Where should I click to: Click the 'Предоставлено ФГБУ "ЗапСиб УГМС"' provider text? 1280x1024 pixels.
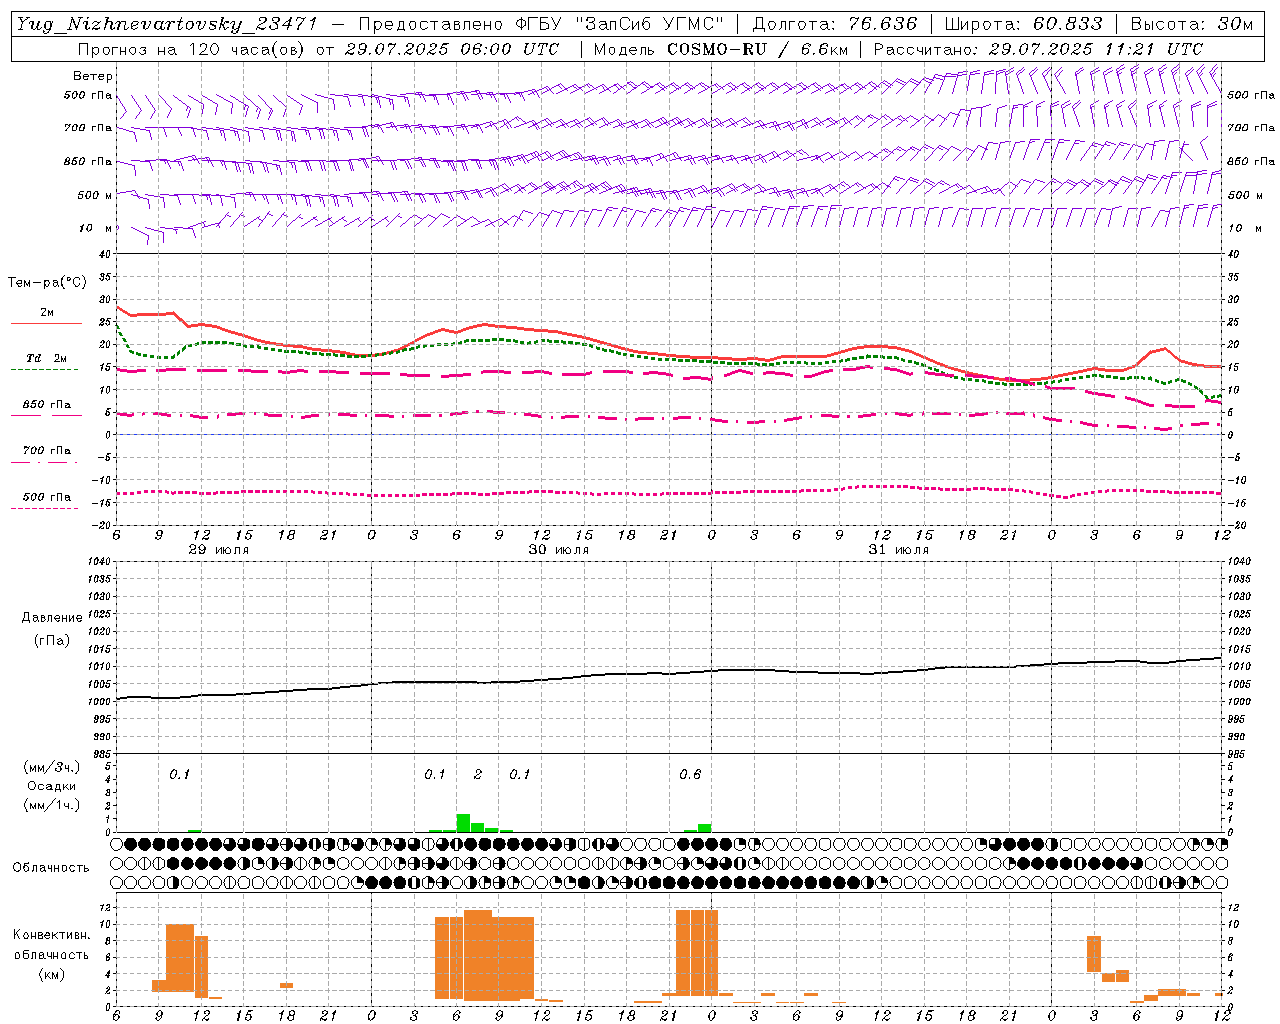(x=542, y=24)
